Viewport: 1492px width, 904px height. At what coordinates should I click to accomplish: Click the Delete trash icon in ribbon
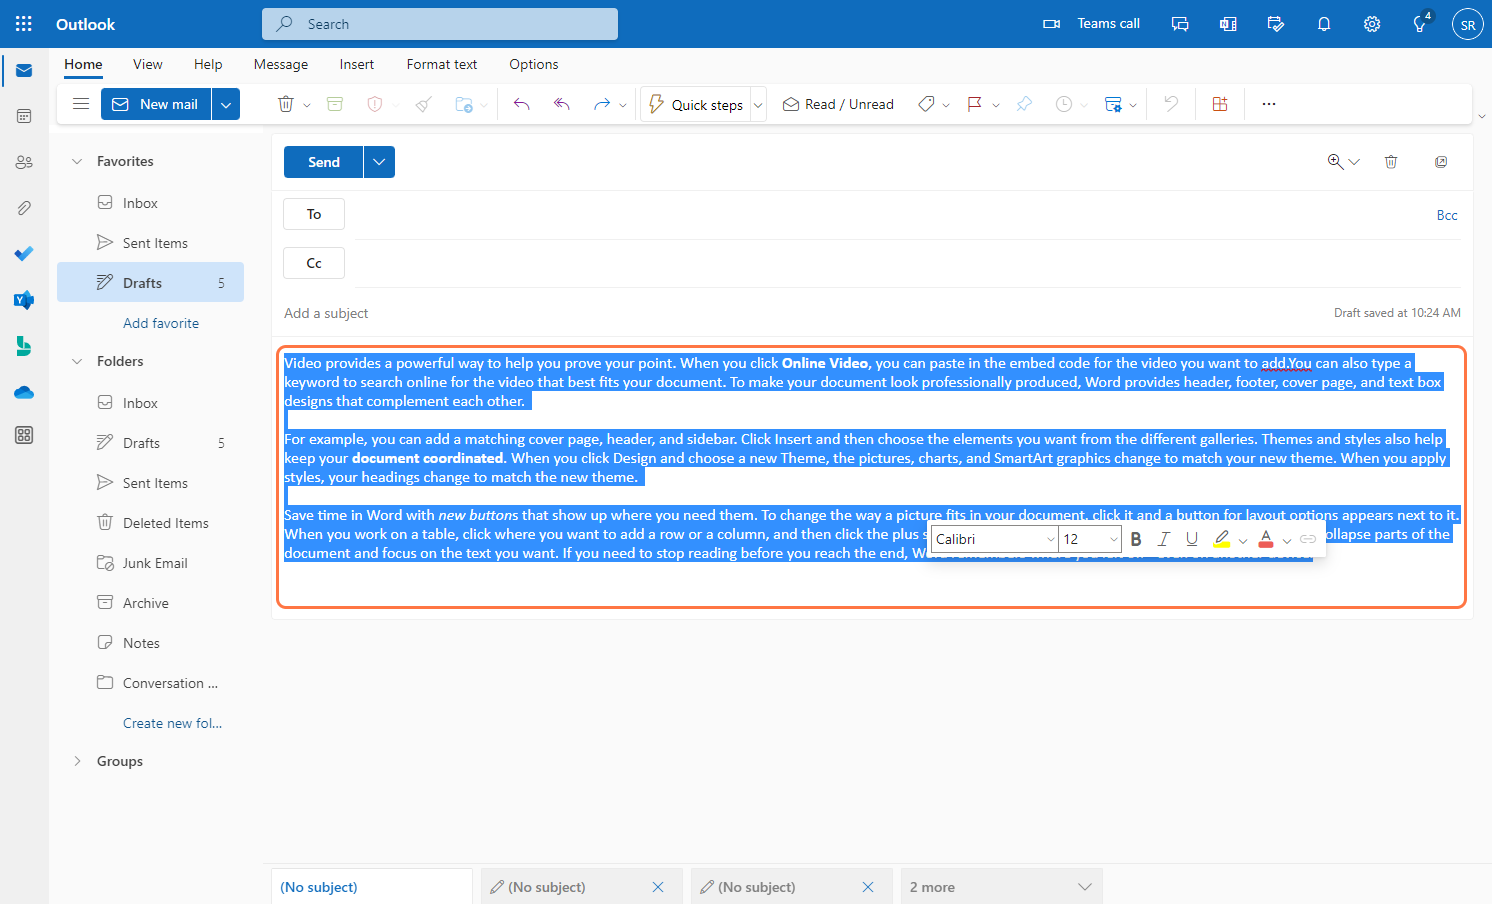tap(286, 104)
